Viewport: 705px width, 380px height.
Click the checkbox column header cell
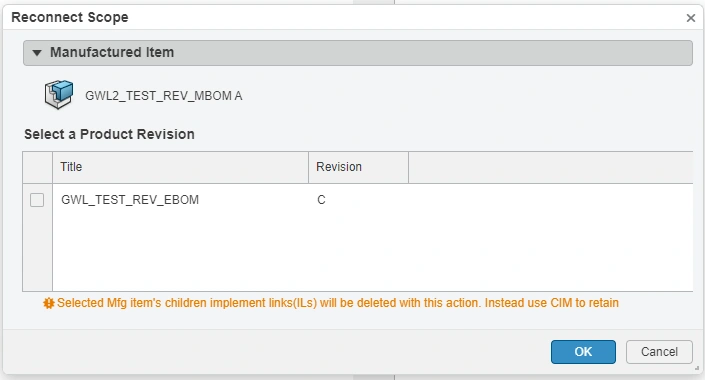(37, 167)
